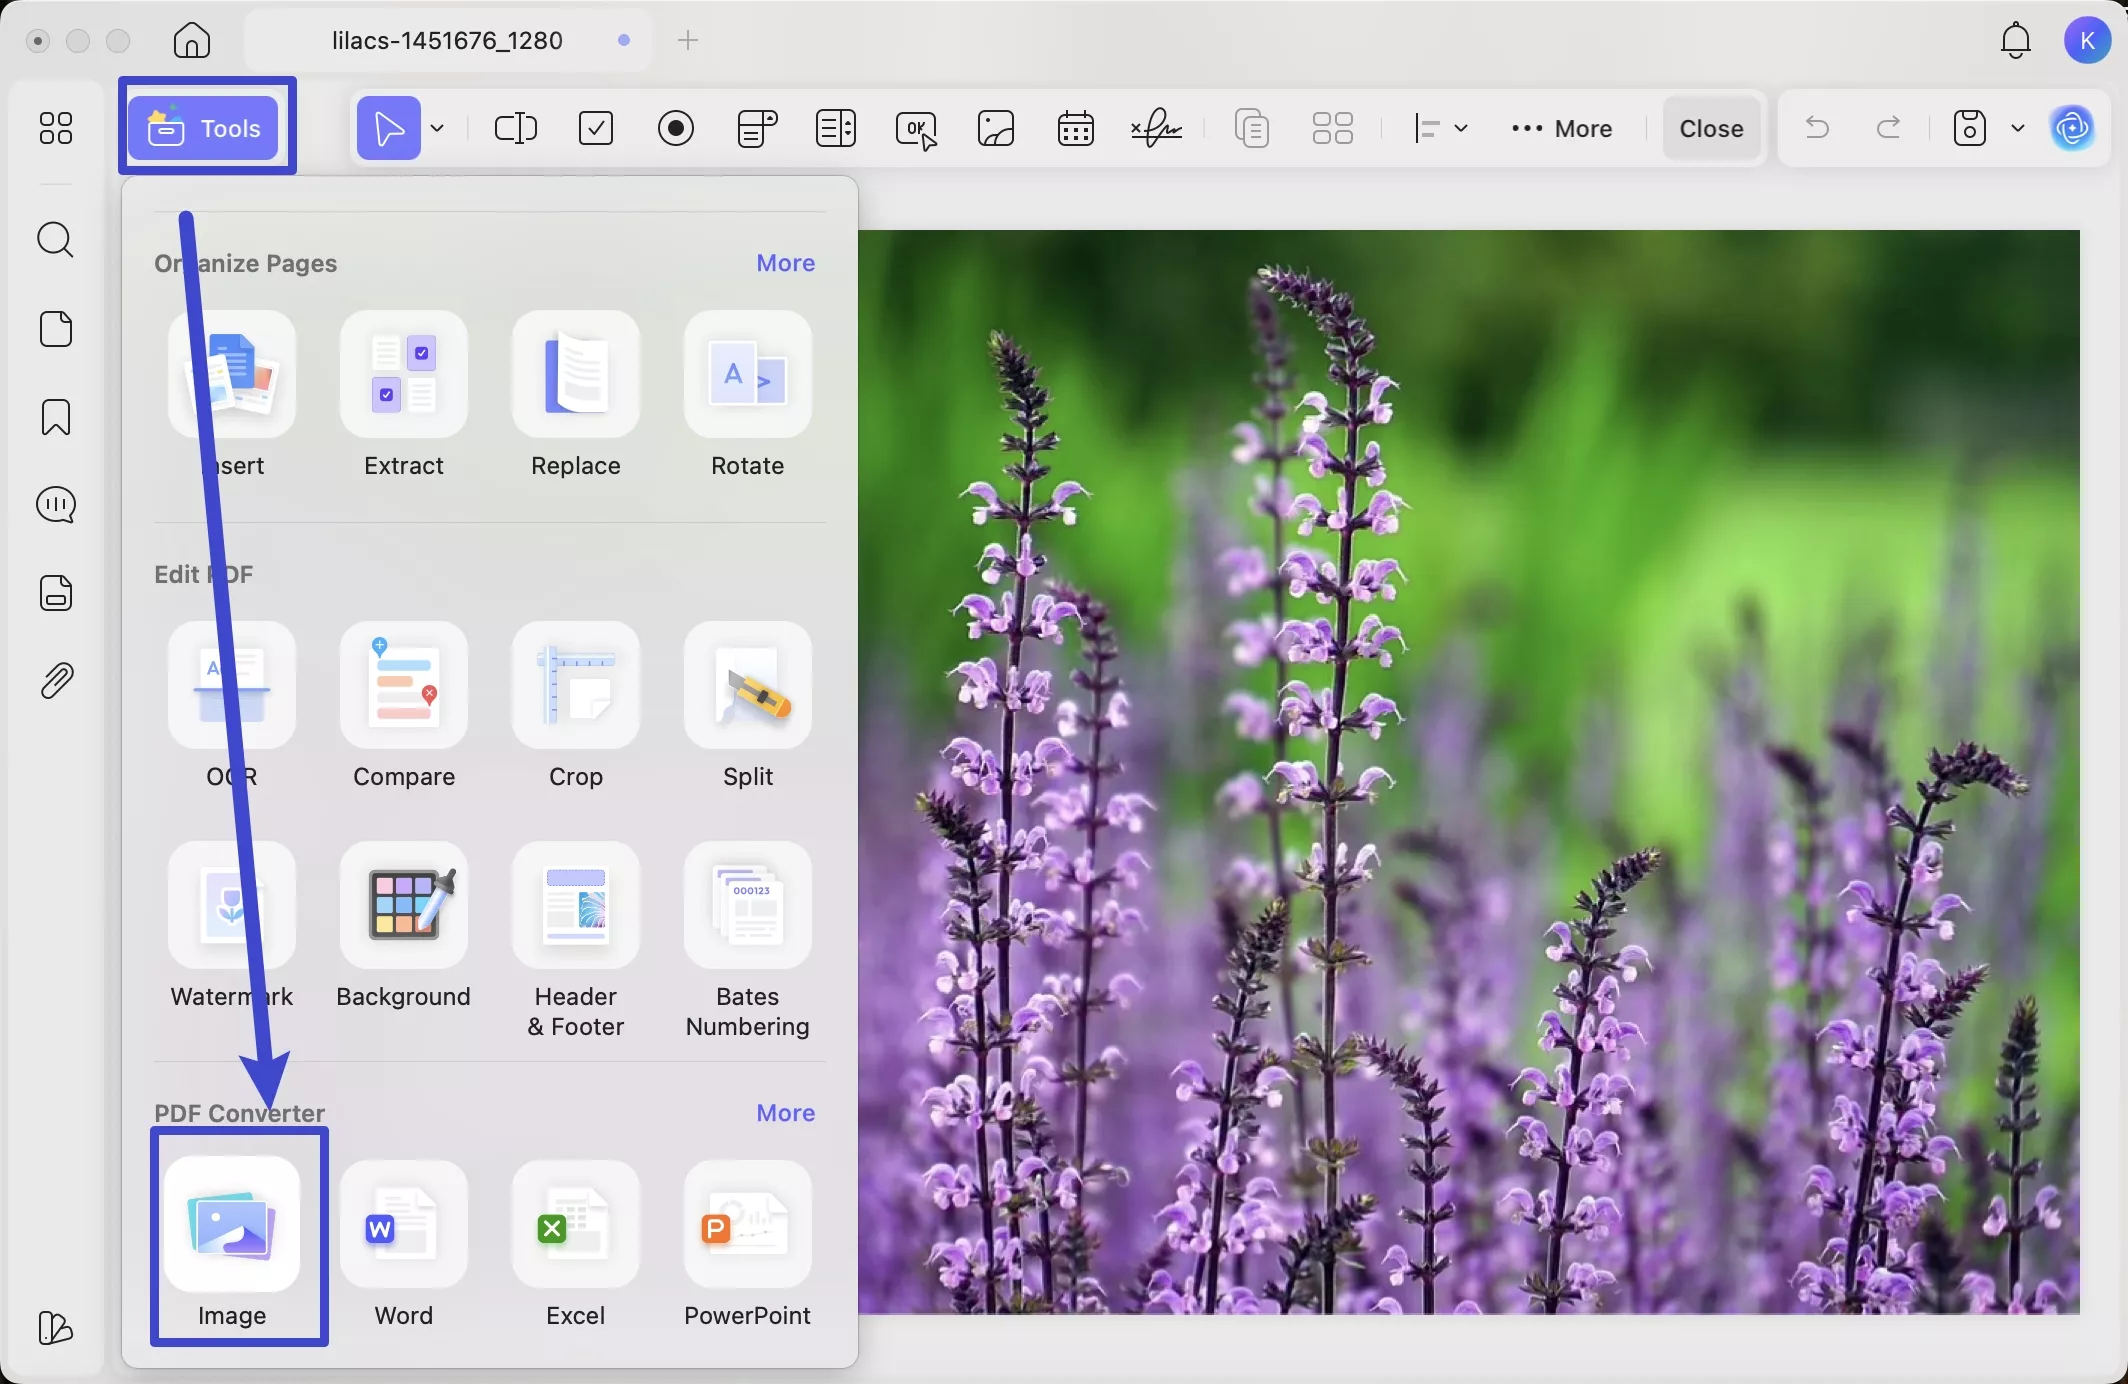Convert PDF to Word
The width and height of the screenshot is (2128, 1384).
coord(403,1226)
